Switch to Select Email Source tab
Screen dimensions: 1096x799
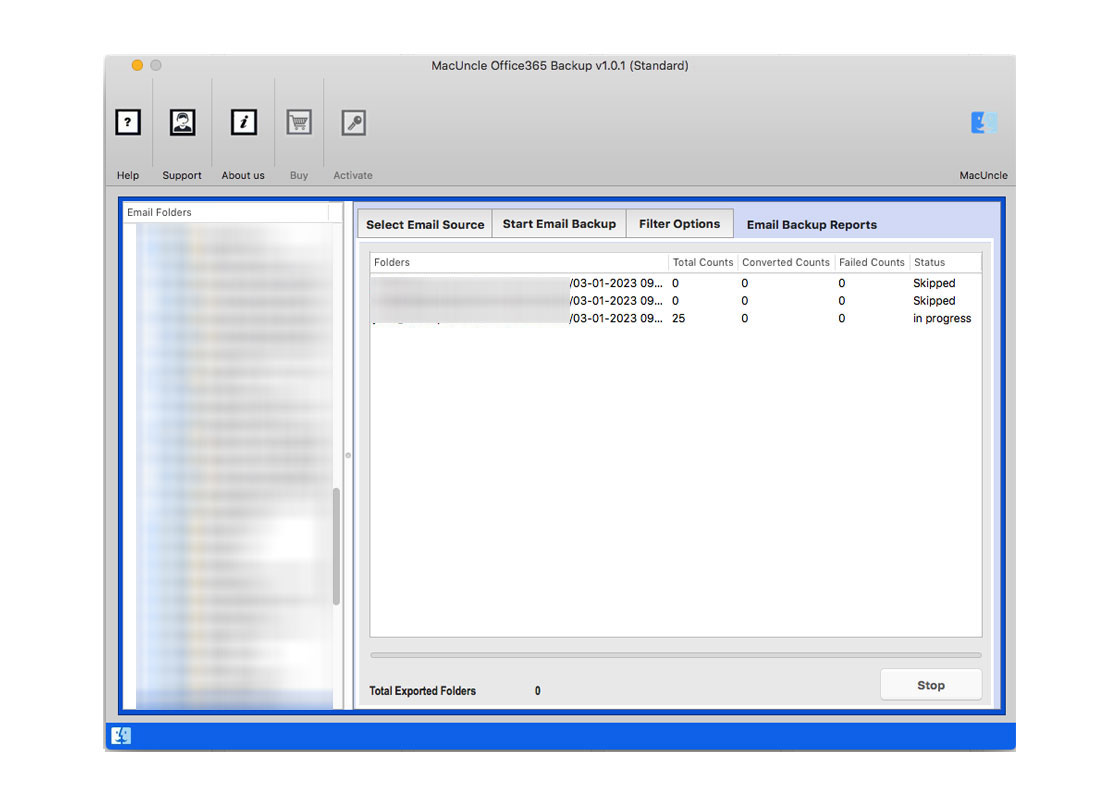coord(425,224)
